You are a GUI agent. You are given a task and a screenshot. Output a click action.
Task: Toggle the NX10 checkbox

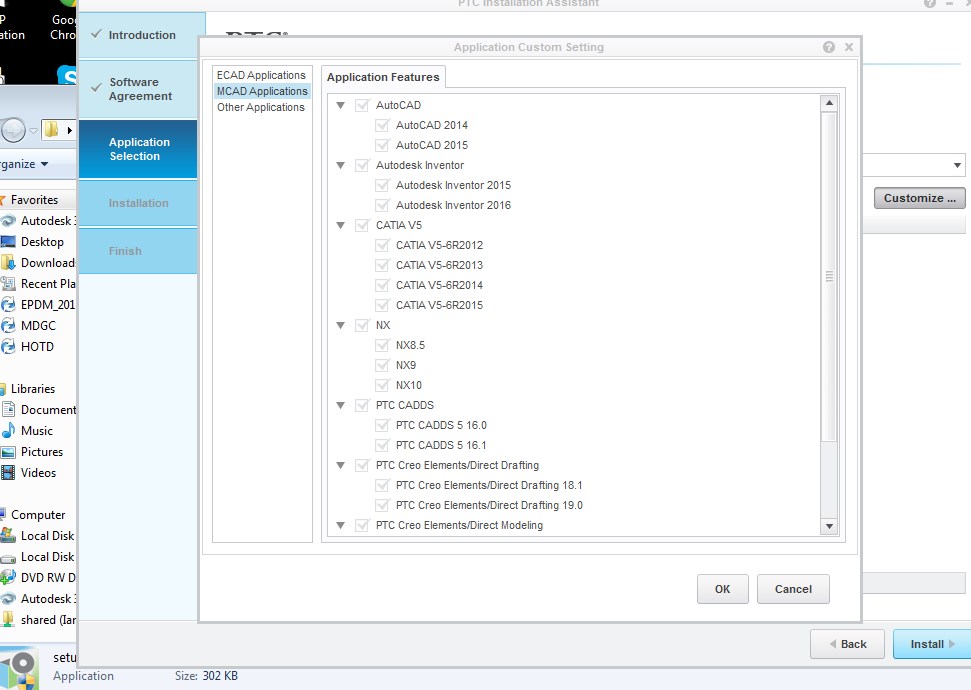pyautogui.click(x=382, y=385)
